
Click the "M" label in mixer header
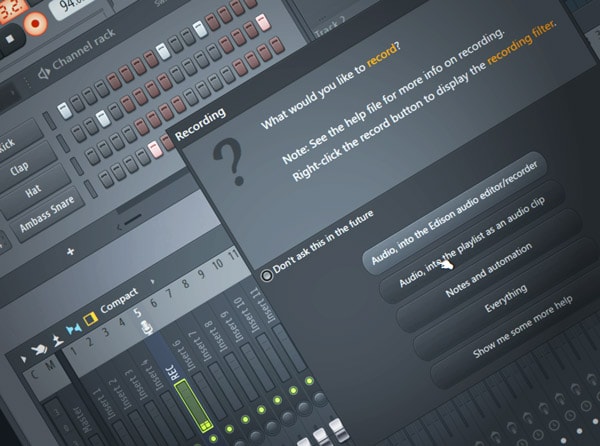pyautogui.click(x=50, y=366)
